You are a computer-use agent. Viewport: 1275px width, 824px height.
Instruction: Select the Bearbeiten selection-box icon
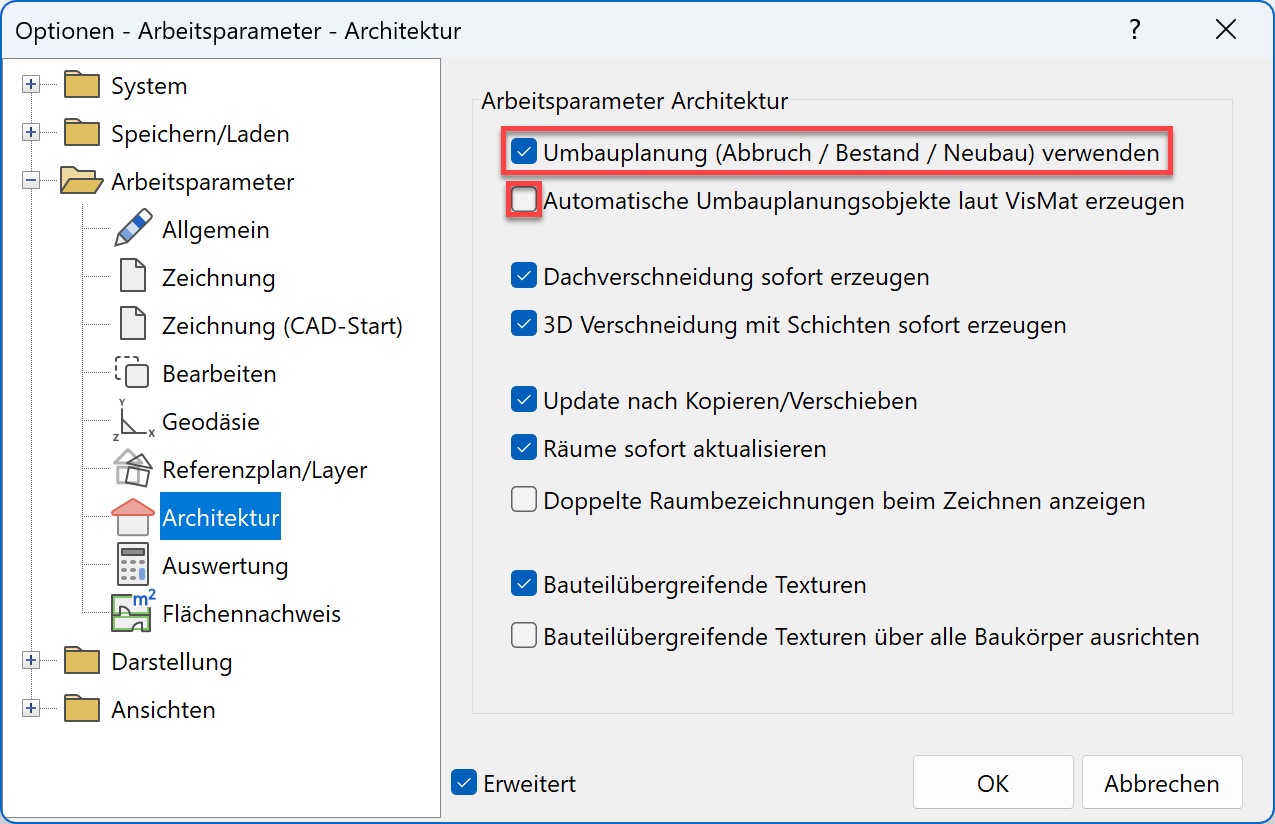pos(133,373)
